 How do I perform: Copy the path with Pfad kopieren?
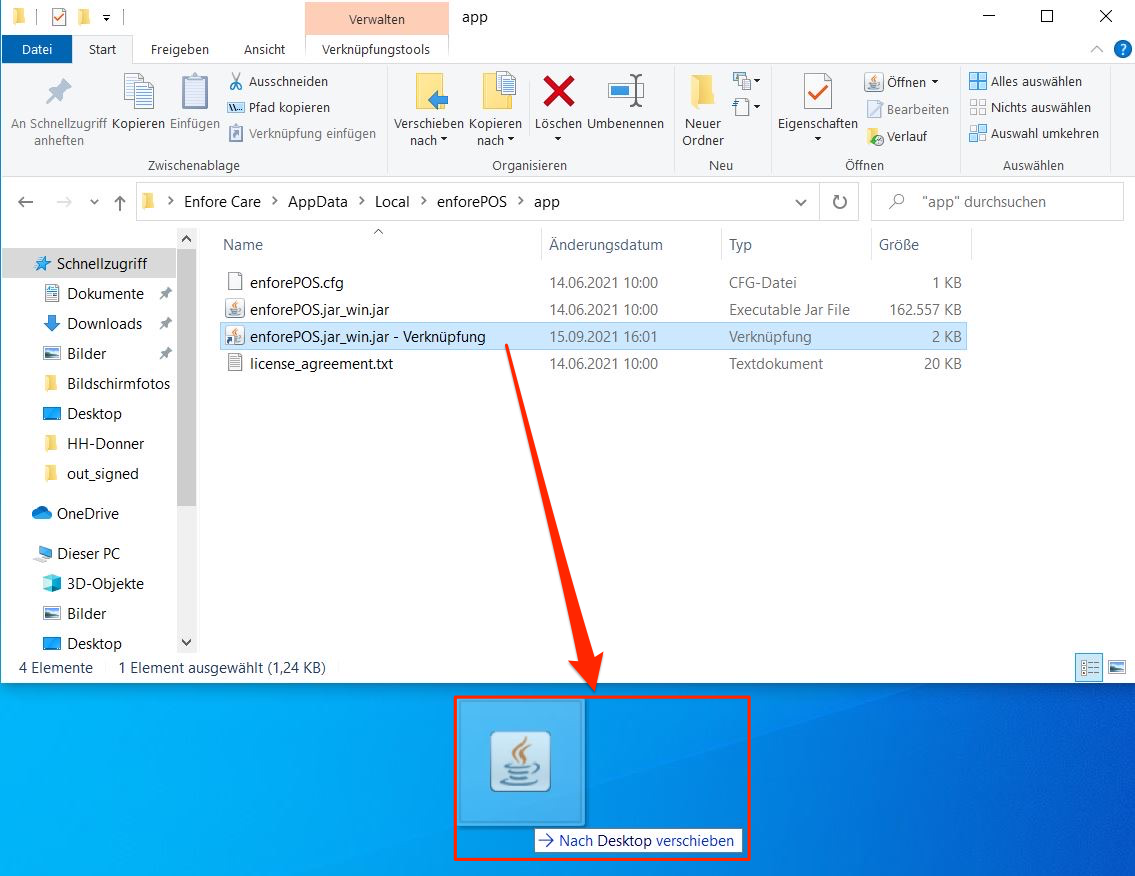[279, 107]
